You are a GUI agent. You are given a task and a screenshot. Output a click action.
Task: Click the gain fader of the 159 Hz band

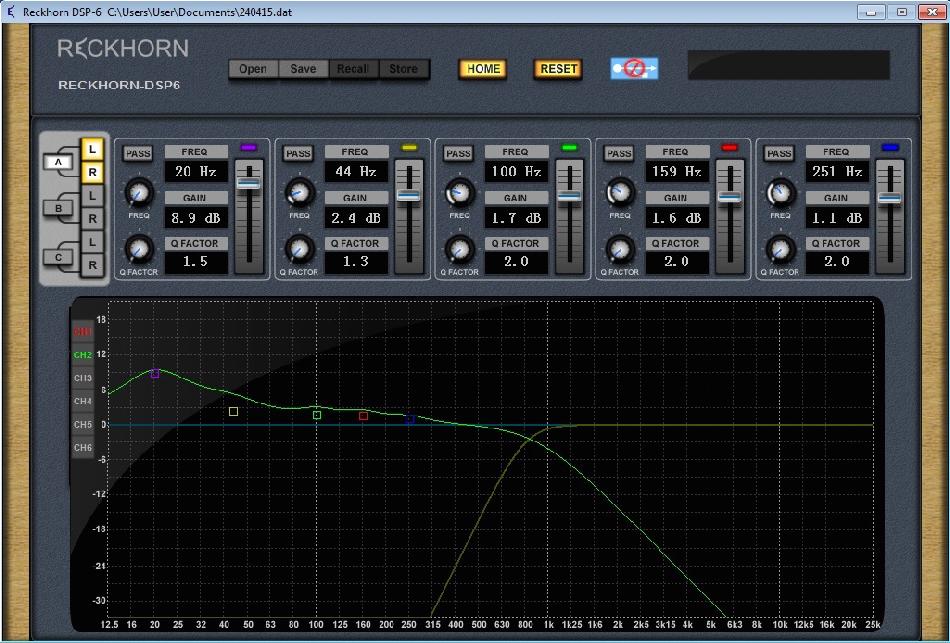[729, 196]
